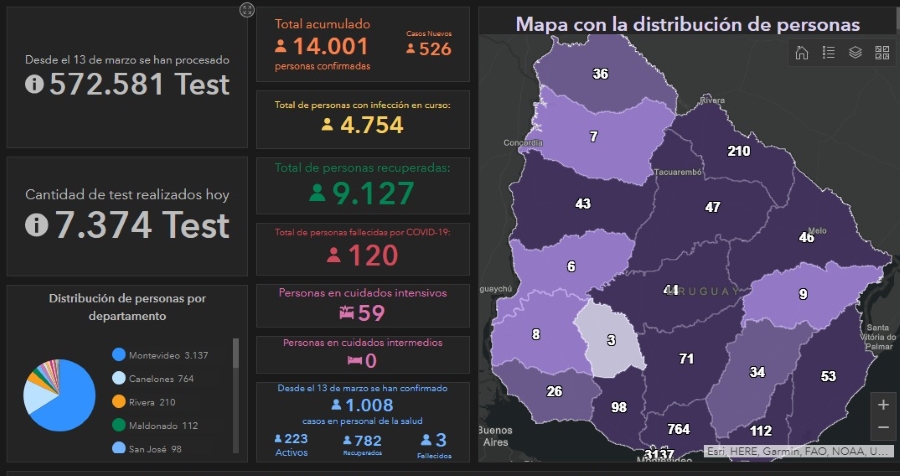The height and width of the screenshot is (476, 900).
Task: Open the map layers icon
Action: click(855, 53)
